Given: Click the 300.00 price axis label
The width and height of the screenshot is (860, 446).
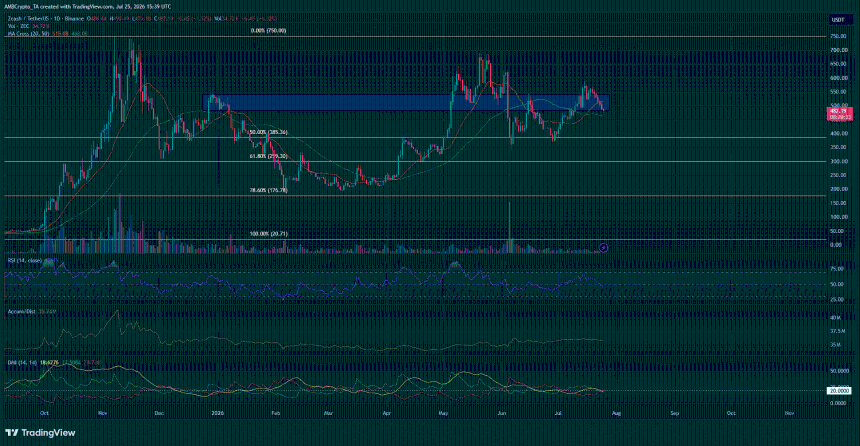Looking at the screenshot, I should (838, 162).
